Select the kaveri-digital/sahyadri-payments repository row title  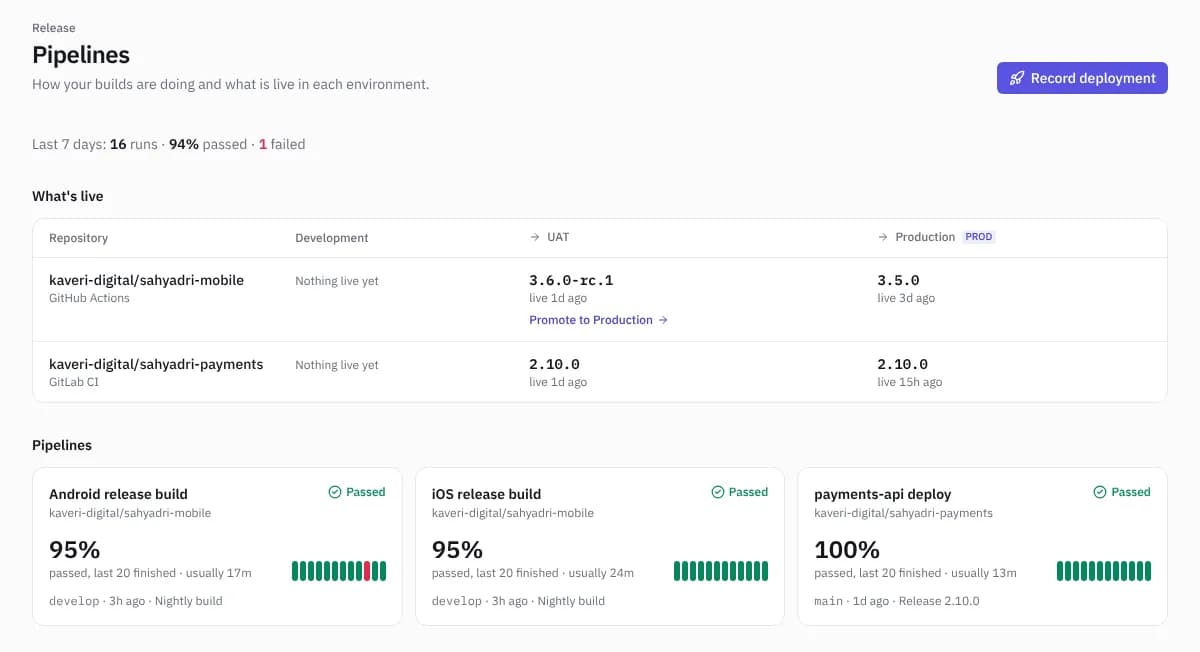click(156, 364)
